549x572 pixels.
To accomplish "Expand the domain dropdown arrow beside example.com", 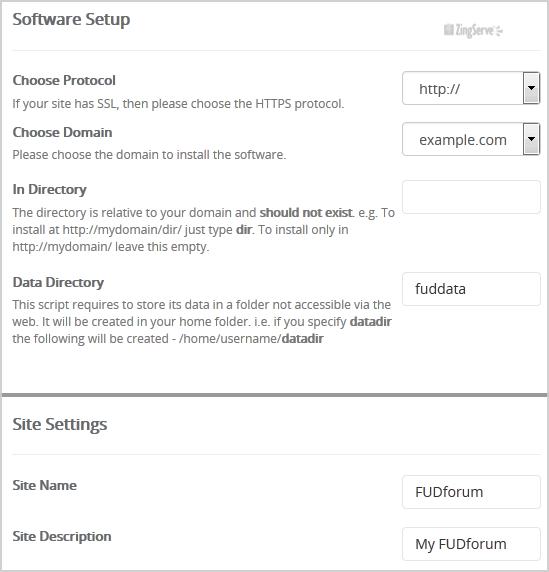I will coord(531,139).
